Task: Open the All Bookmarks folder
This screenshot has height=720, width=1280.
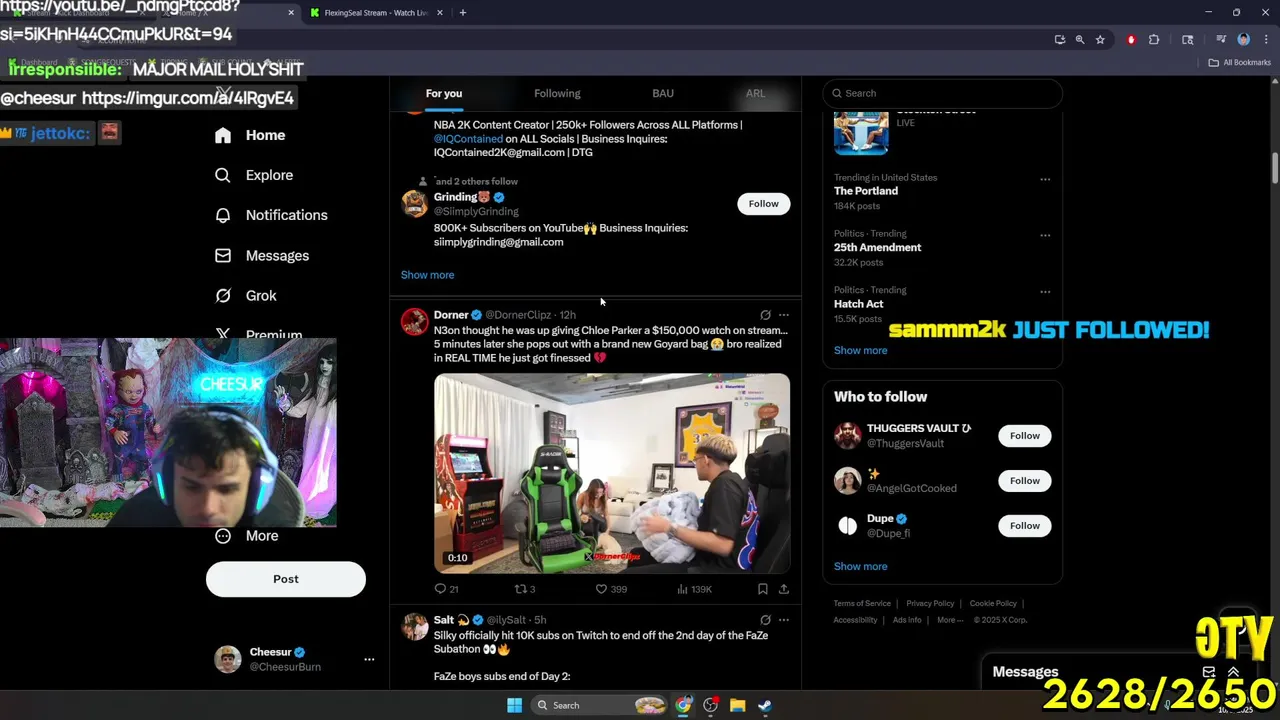Action: click(x=1240, y=62)
